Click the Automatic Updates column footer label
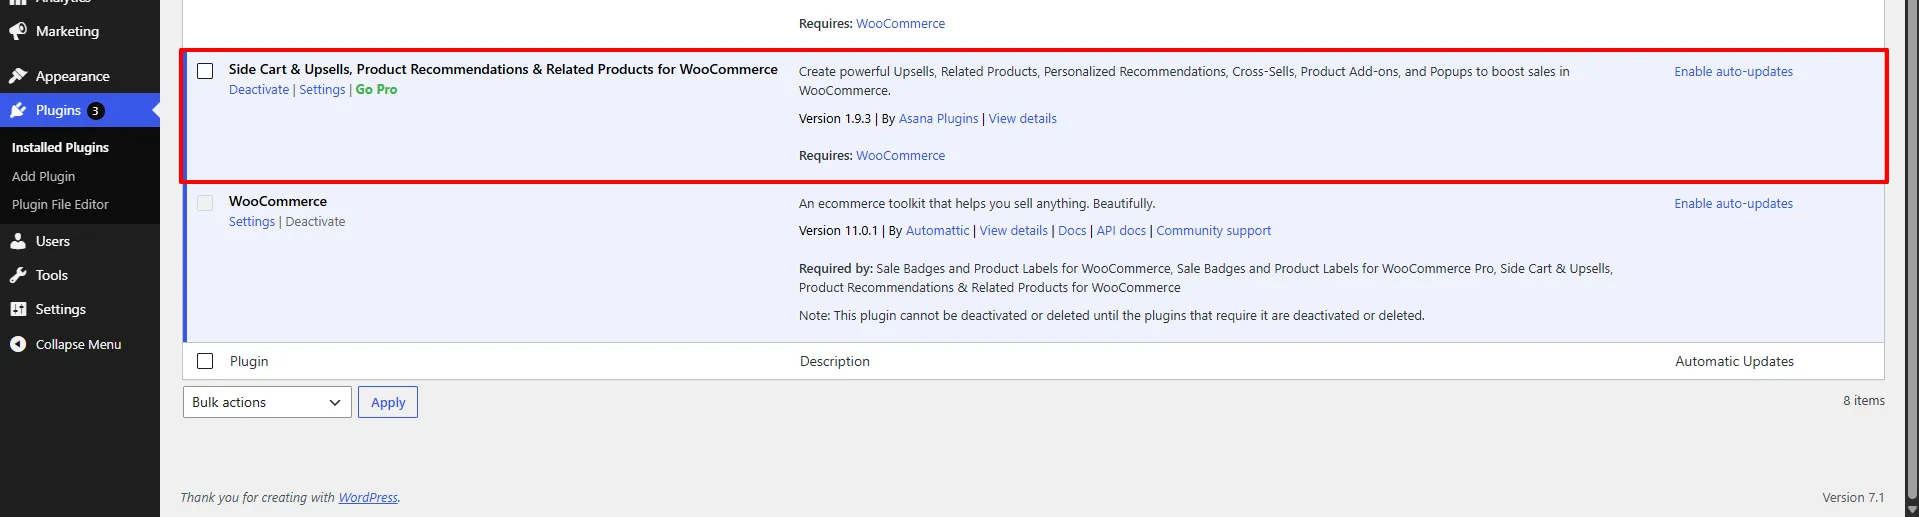The image size is (1919, 517). click(x=1734, y=361)
